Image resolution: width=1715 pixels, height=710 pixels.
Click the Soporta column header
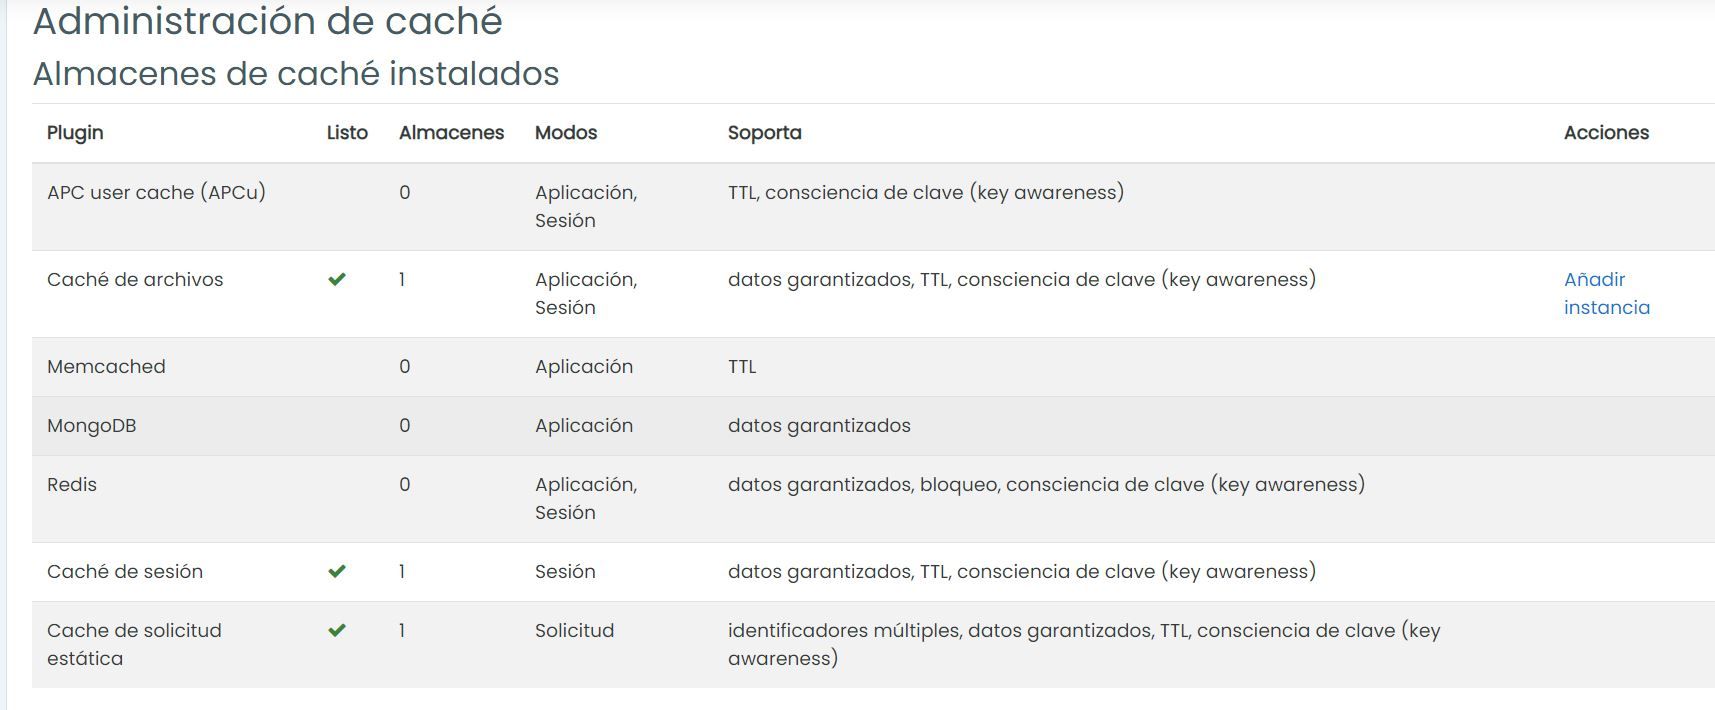coord(764,133)
